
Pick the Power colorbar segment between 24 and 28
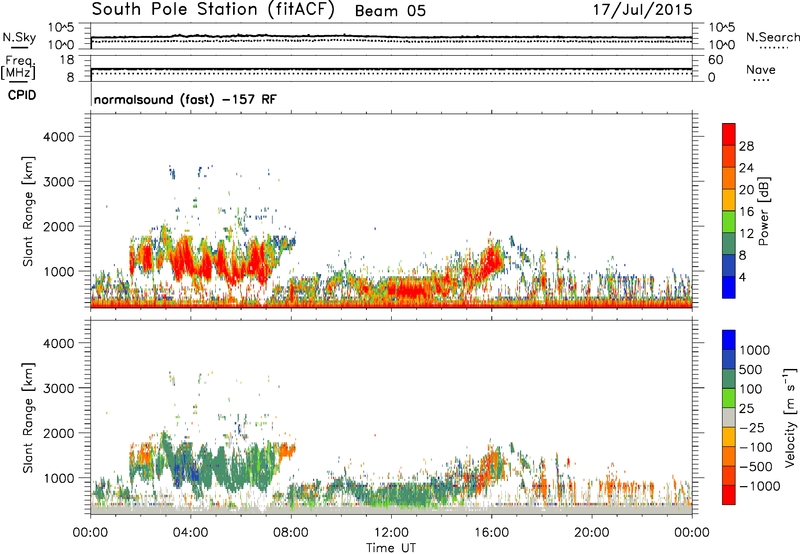pos(729,157)
